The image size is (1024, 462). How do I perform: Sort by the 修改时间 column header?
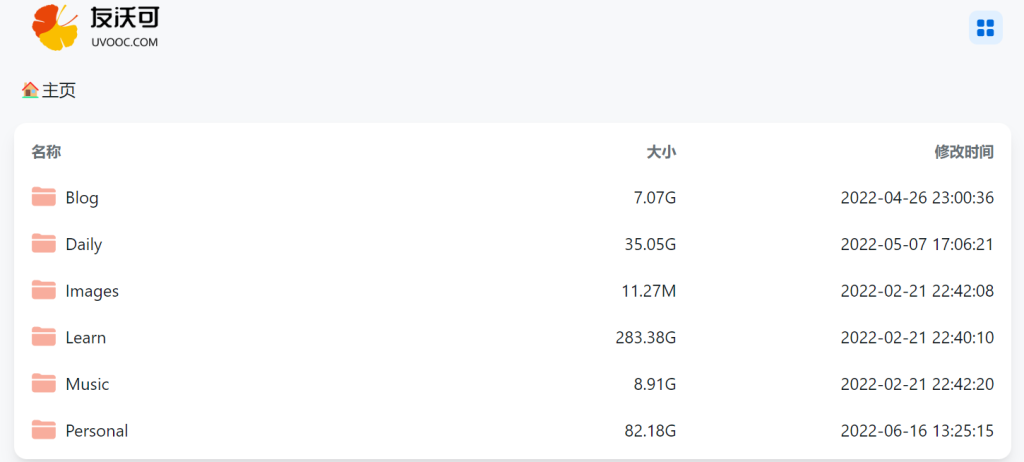(x=964, y=152)
